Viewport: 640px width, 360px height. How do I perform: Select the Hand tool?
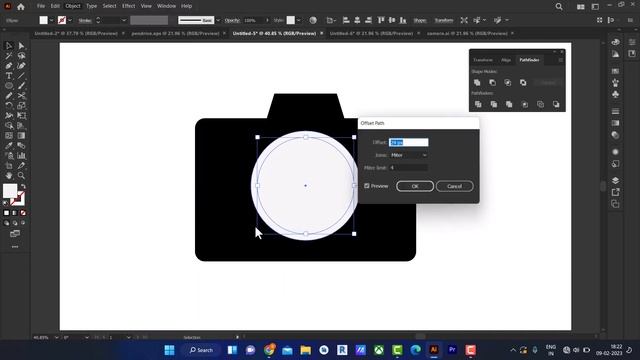[x=9, y=176]
